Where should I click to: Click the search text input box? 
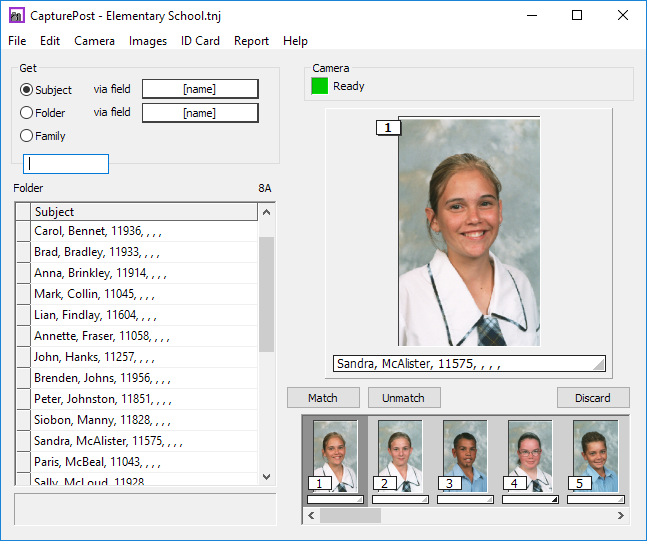pyautogui.click(x=66, y=164)
